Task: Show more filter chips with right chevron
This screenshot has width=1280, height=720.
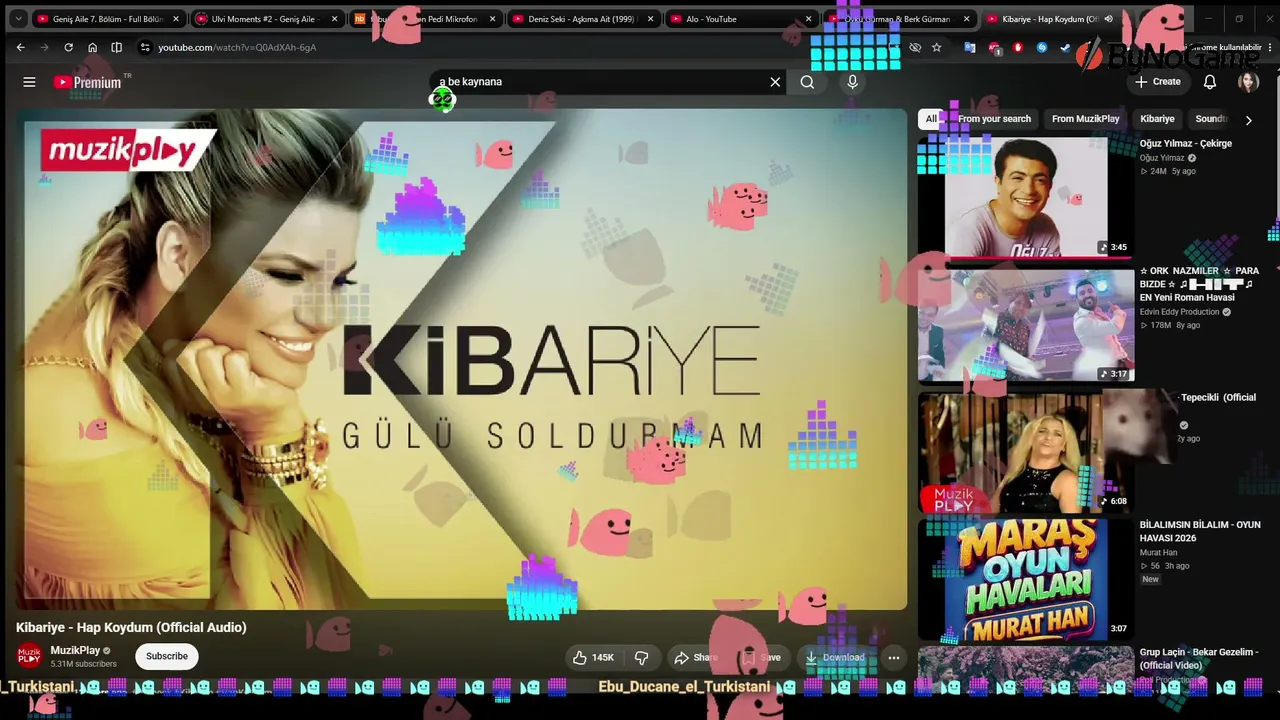Action: pos(1248,120)
